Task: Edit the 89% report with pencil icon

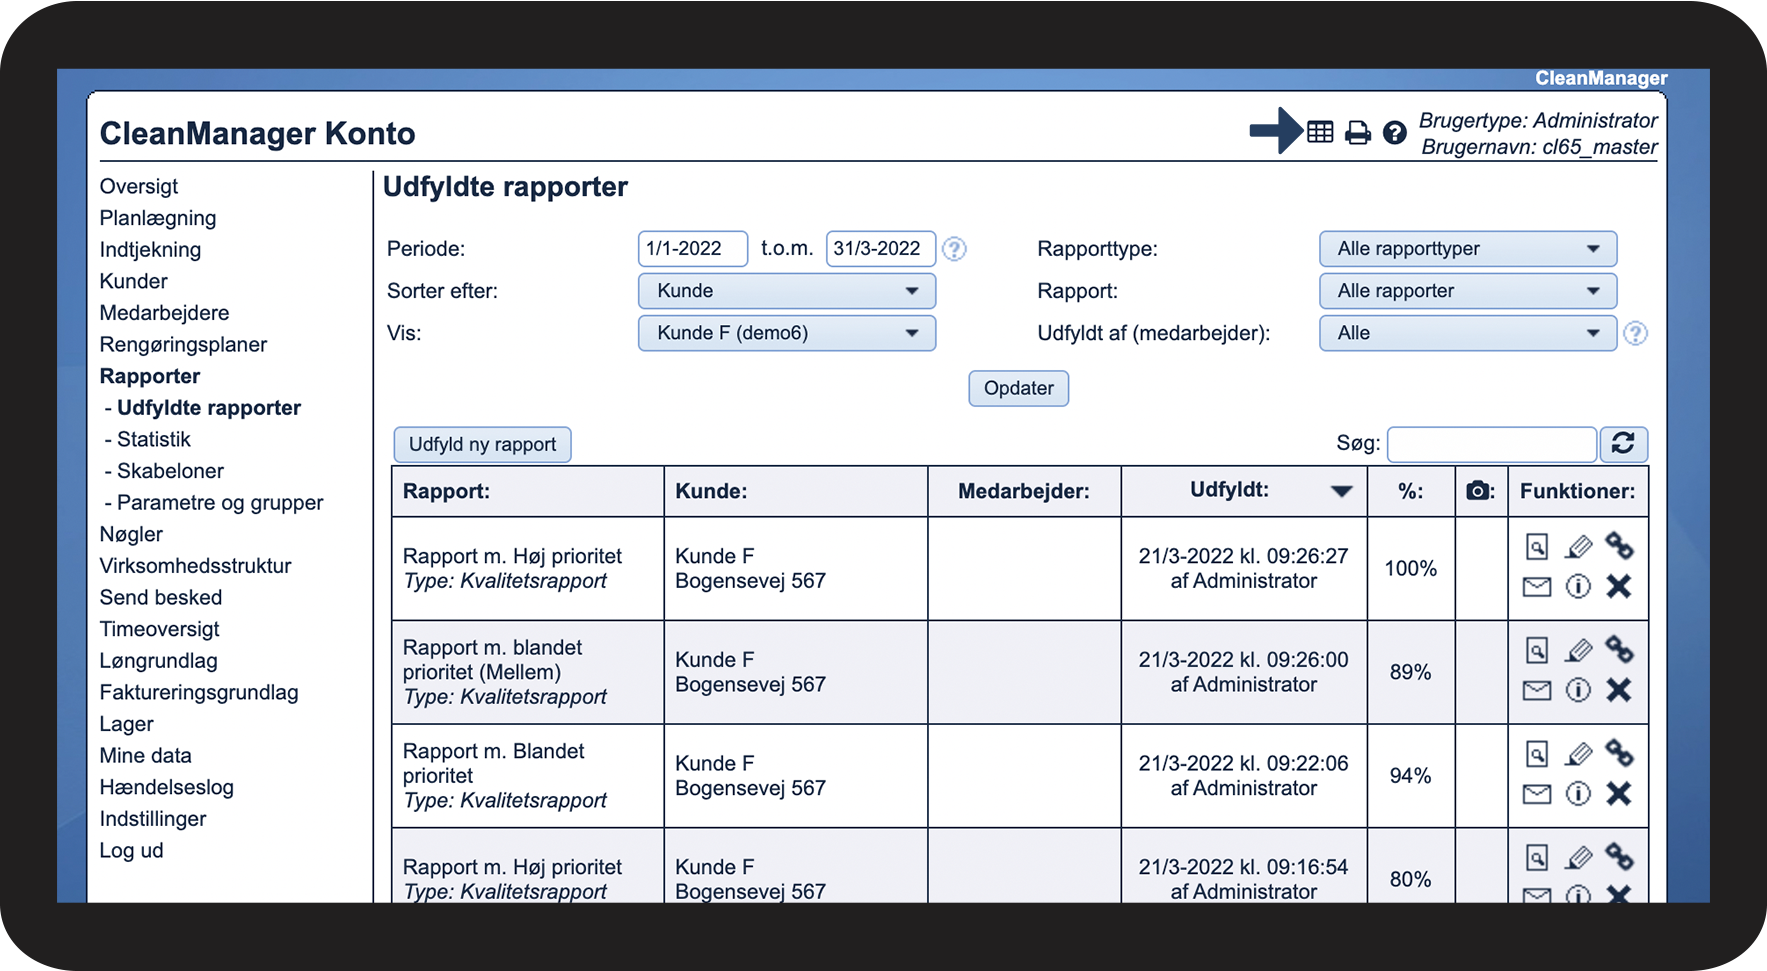Action: pos(1578,651)
